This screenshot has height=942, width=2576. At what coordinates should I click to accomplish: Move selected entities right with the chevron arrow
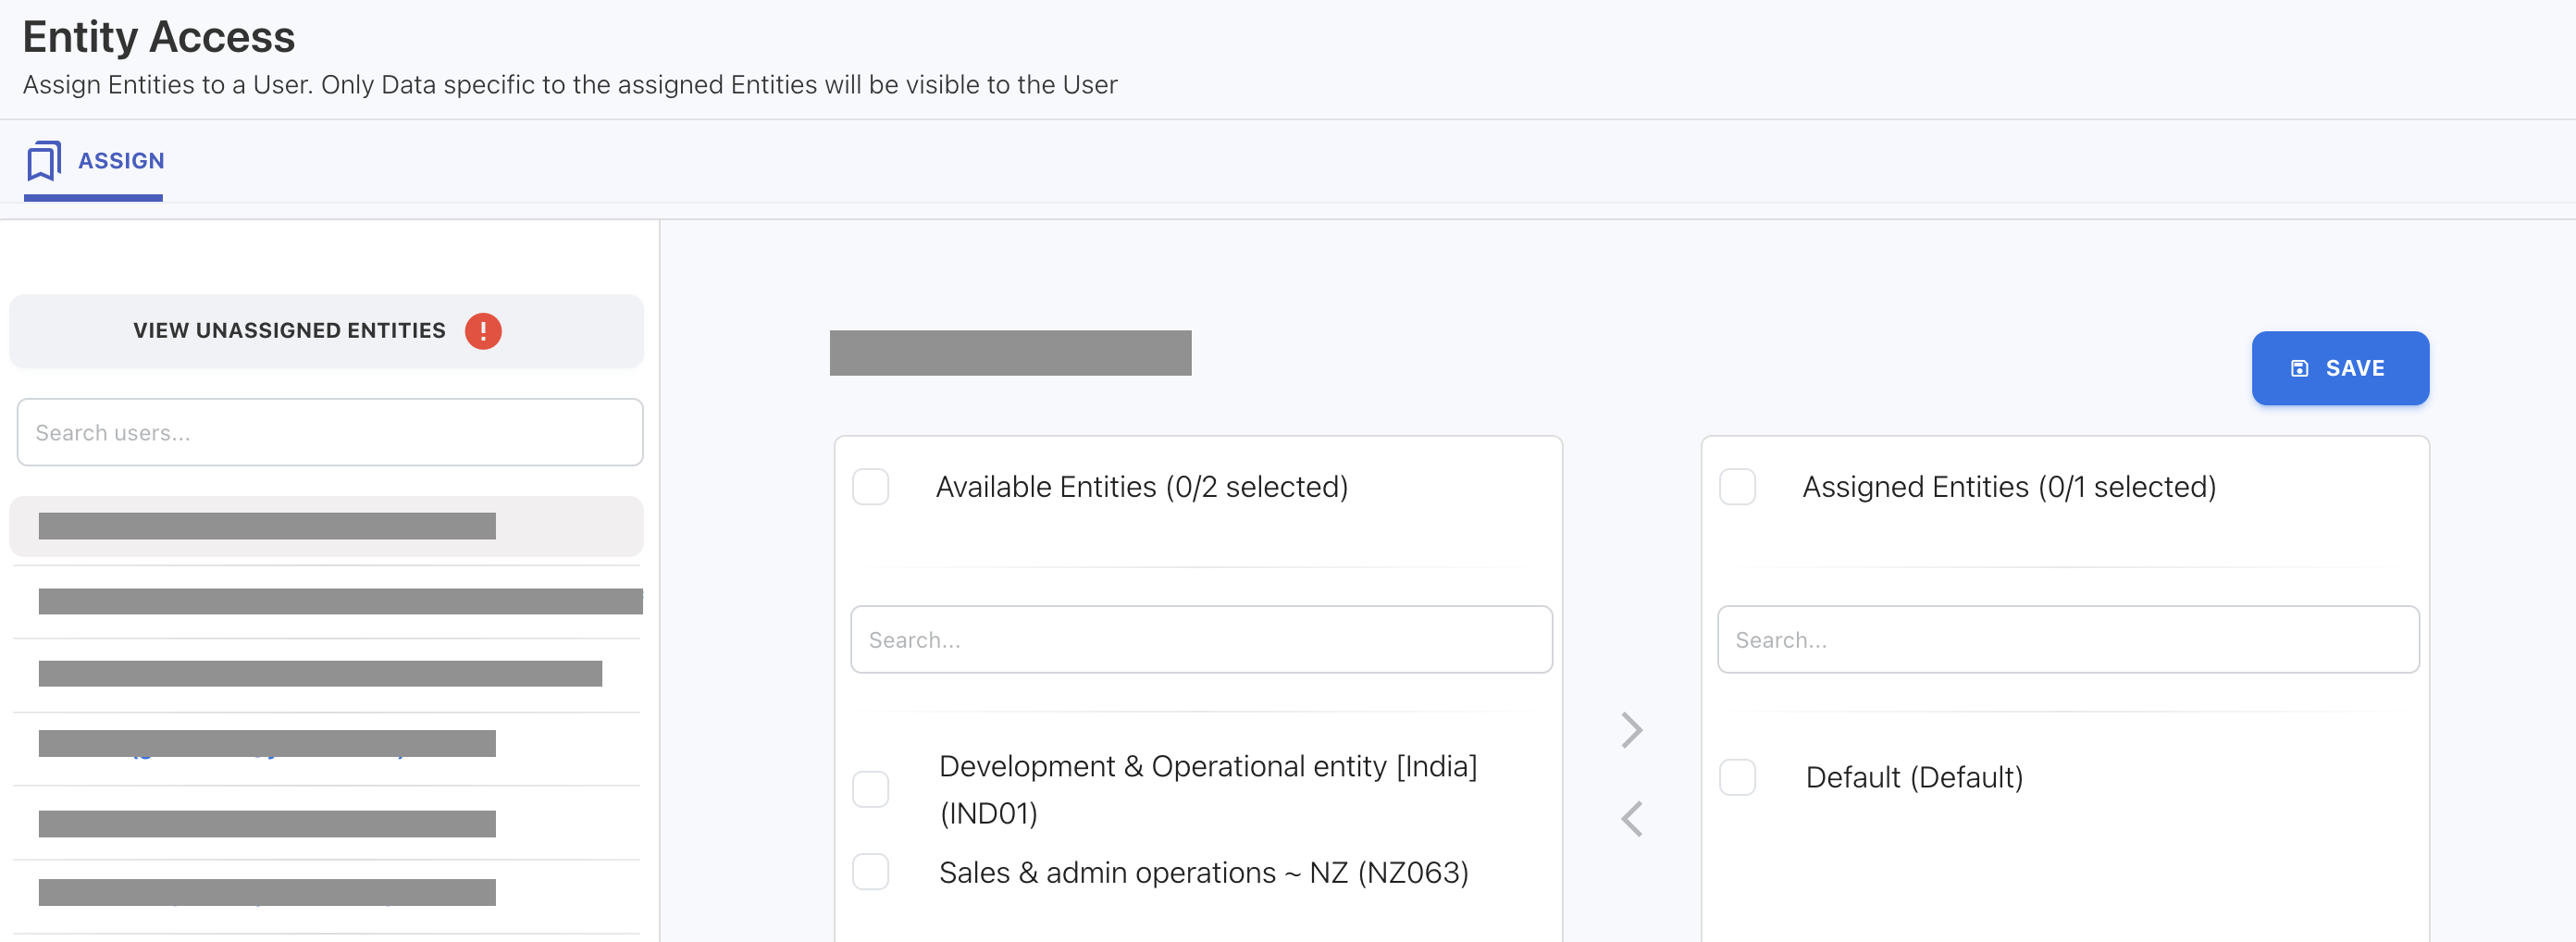[x=1631, y=730]
